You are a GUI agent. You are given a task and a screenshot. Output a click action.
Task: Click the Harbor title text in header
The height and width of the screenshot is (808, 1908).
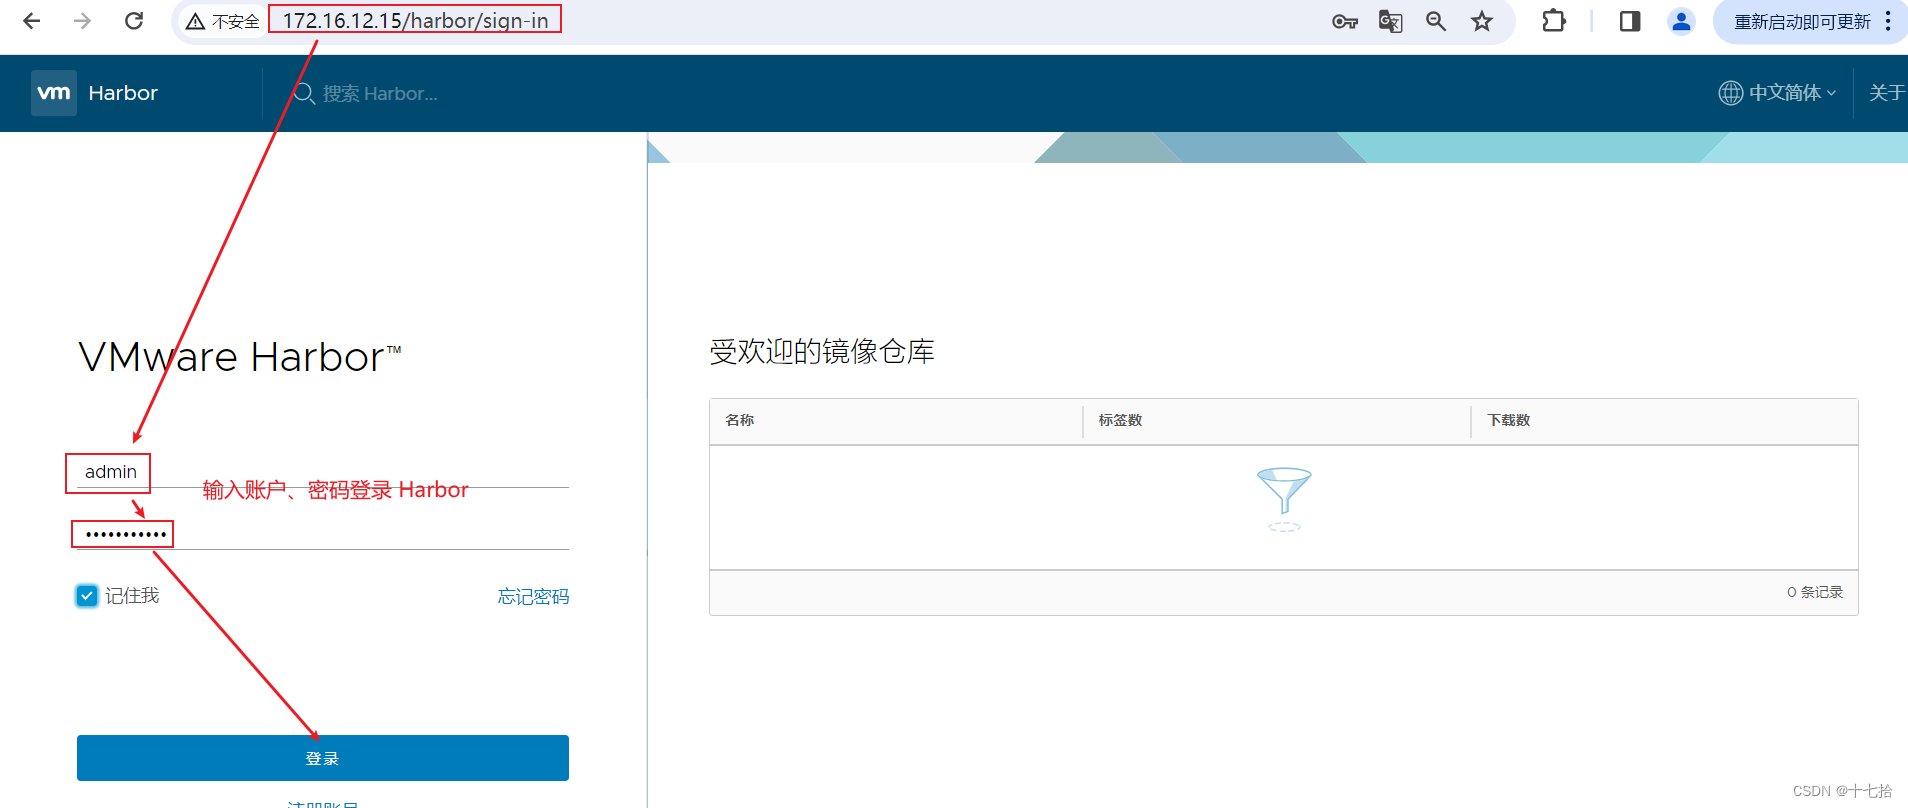click(x=123, y=93)
